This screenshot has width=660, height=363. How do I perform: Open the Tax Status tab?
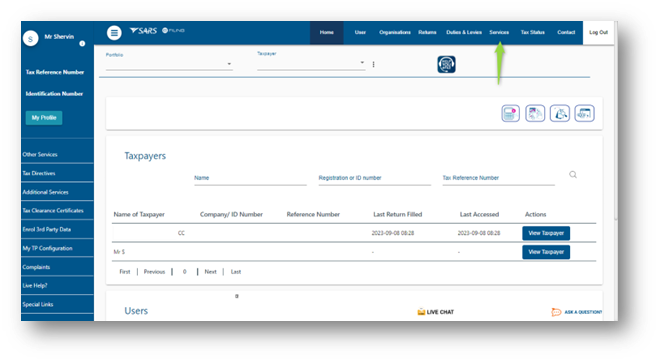click(x=532, y=32)
